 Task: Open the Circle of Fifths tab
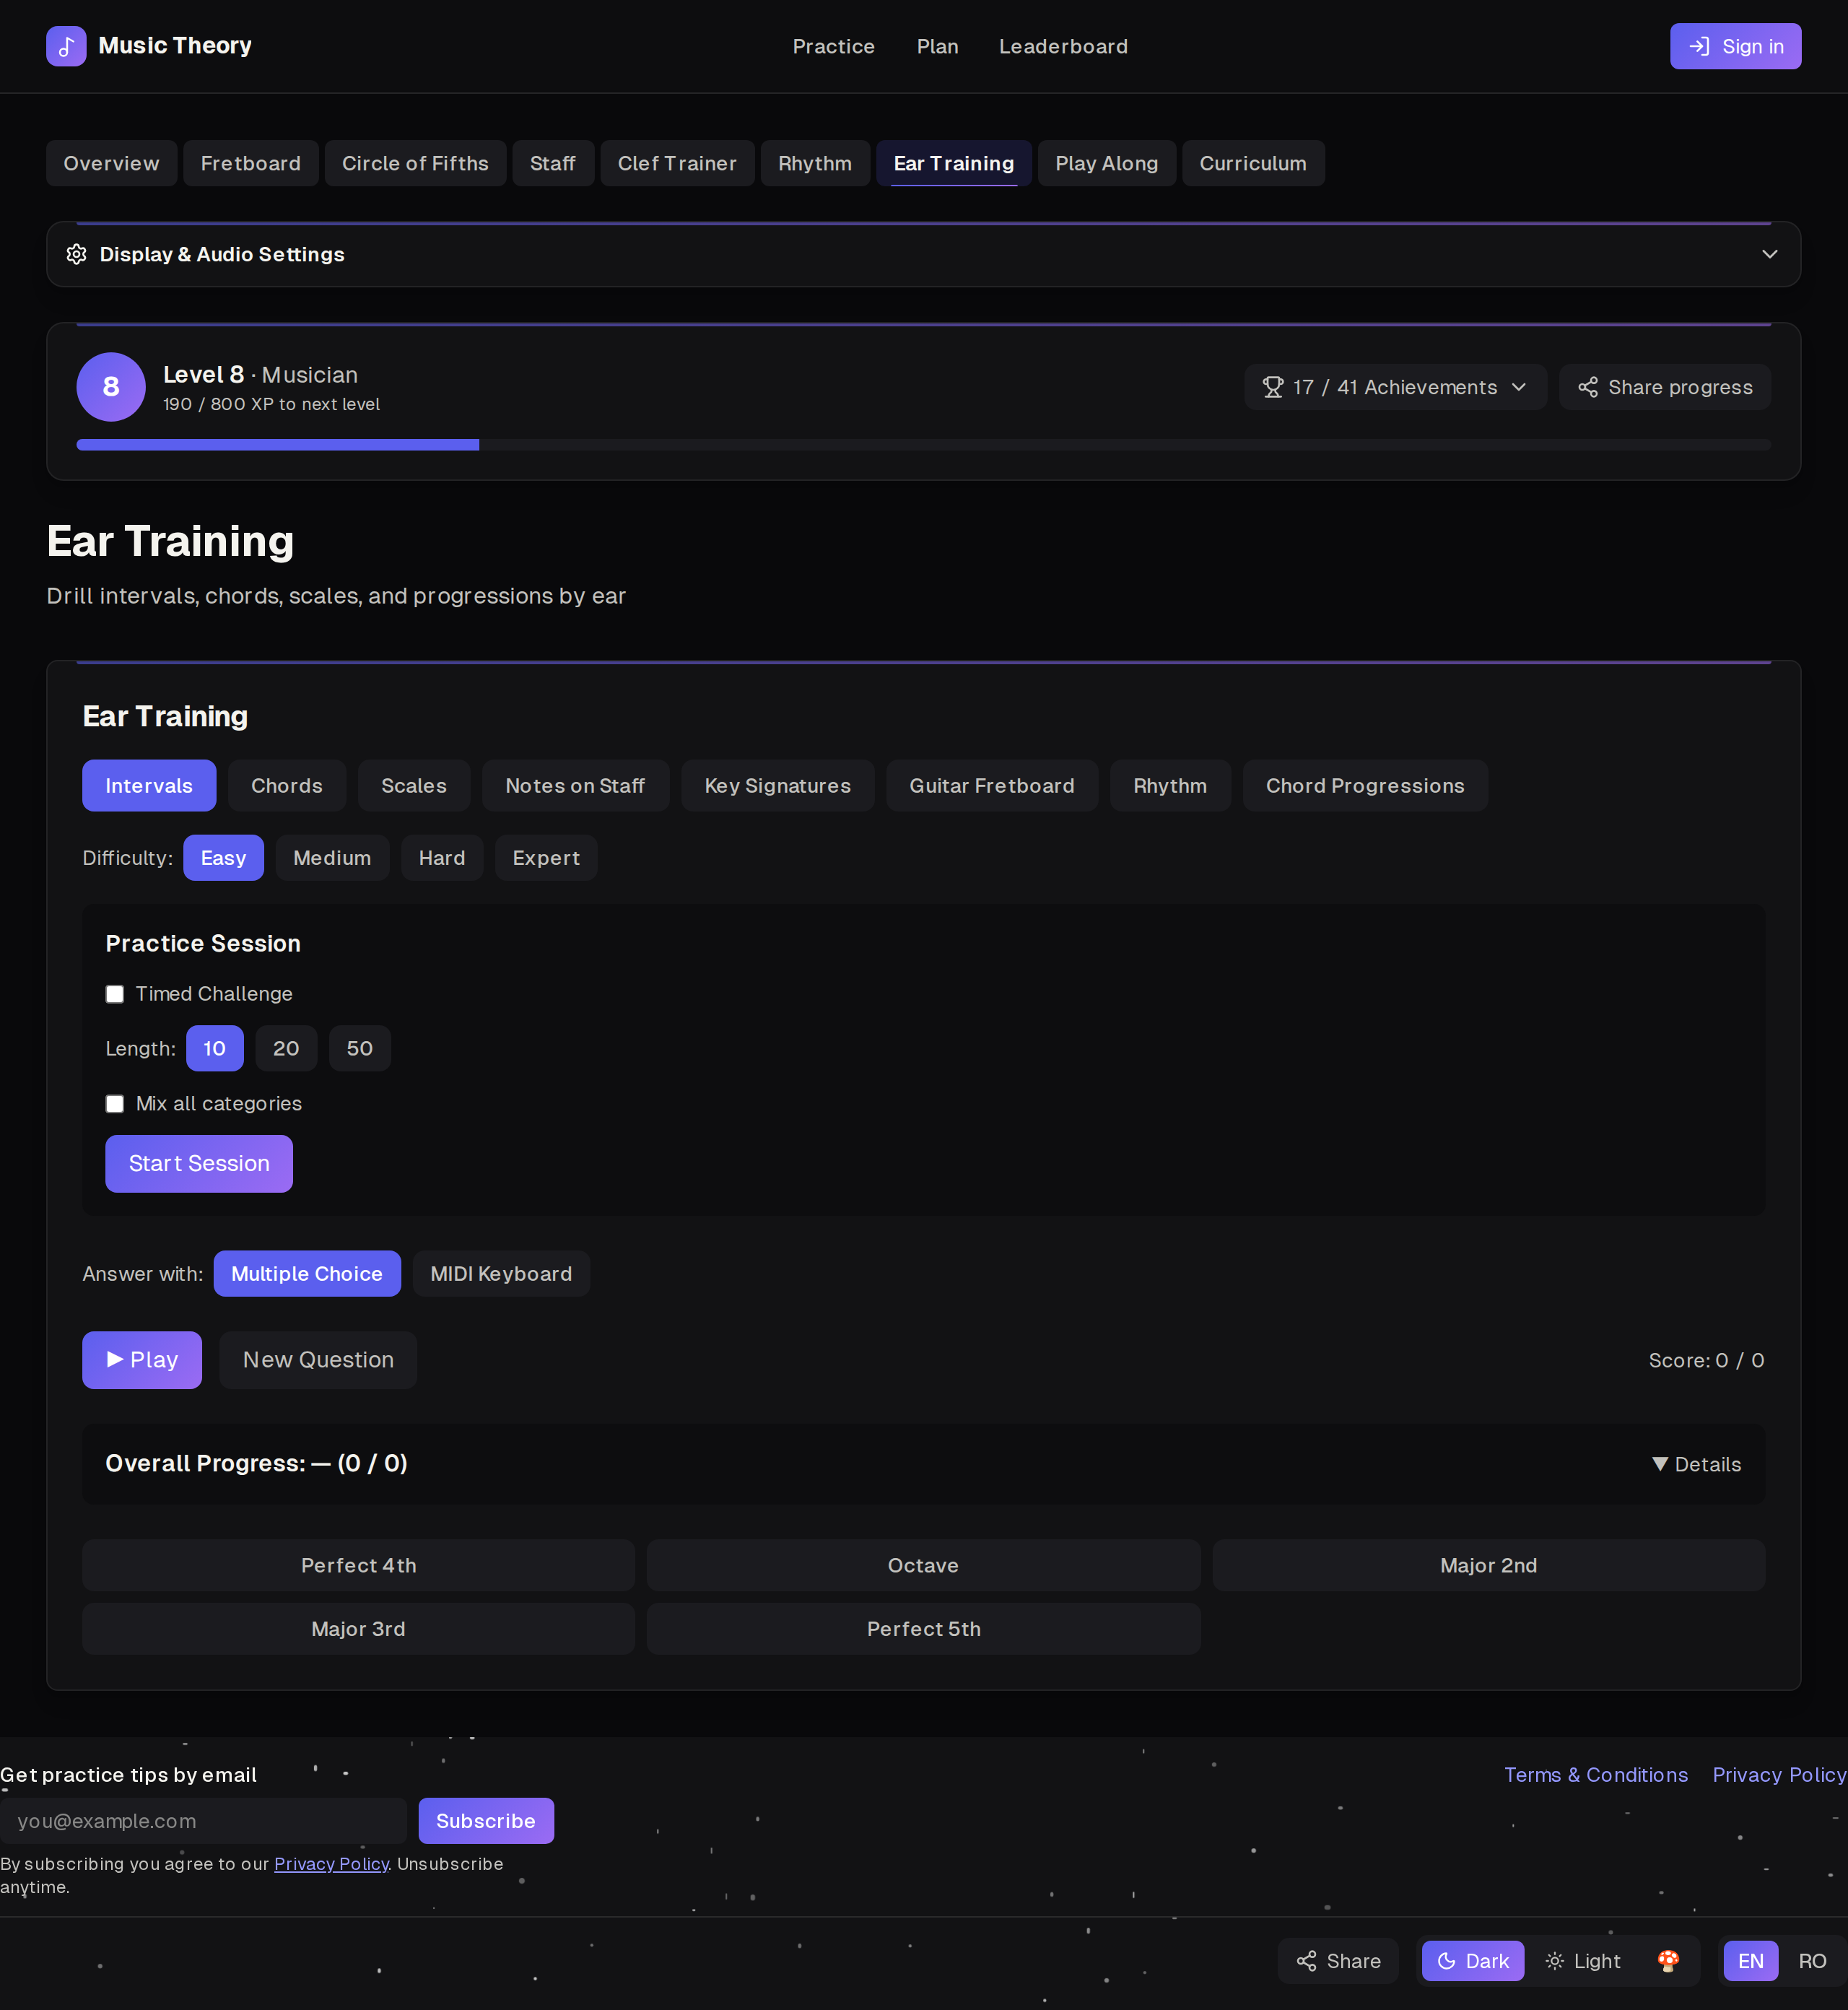coord(415,163)
